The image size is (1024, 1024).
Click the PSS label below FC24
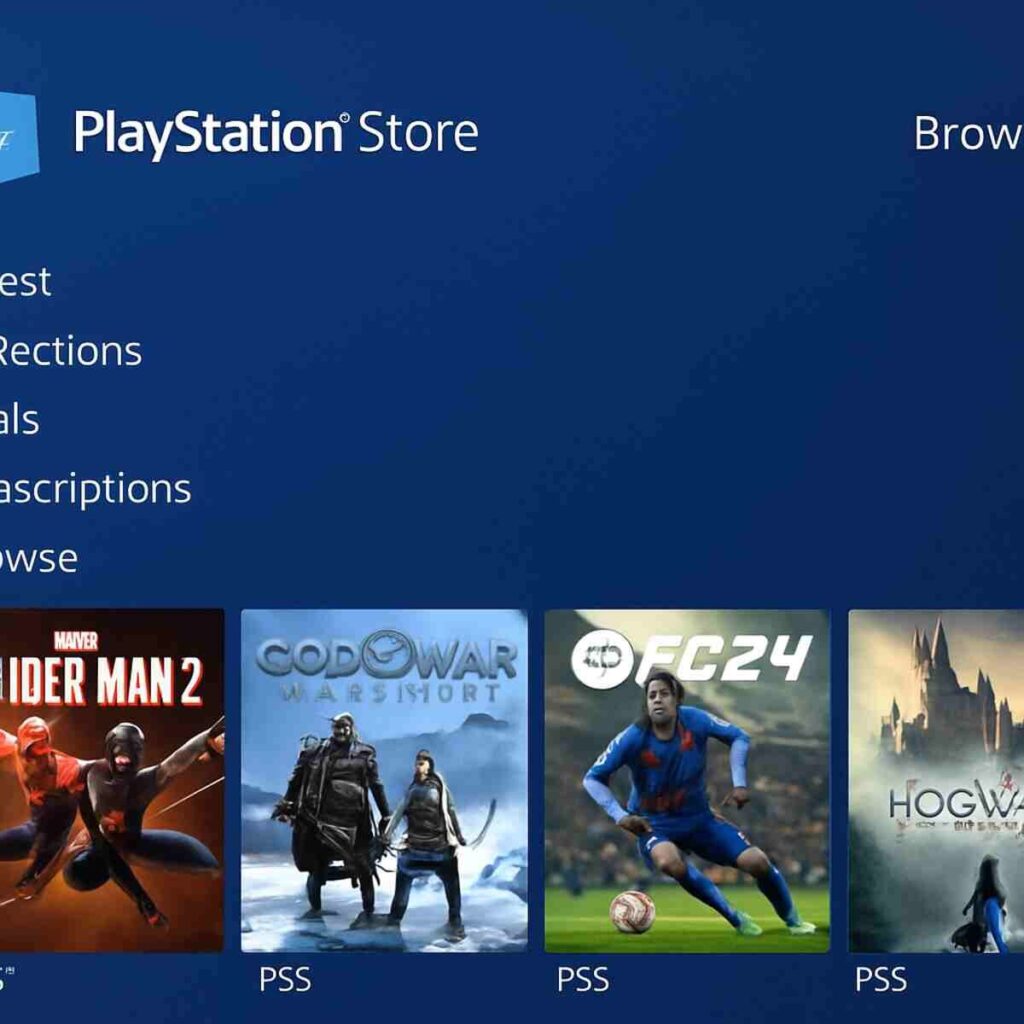coord(583,979)
